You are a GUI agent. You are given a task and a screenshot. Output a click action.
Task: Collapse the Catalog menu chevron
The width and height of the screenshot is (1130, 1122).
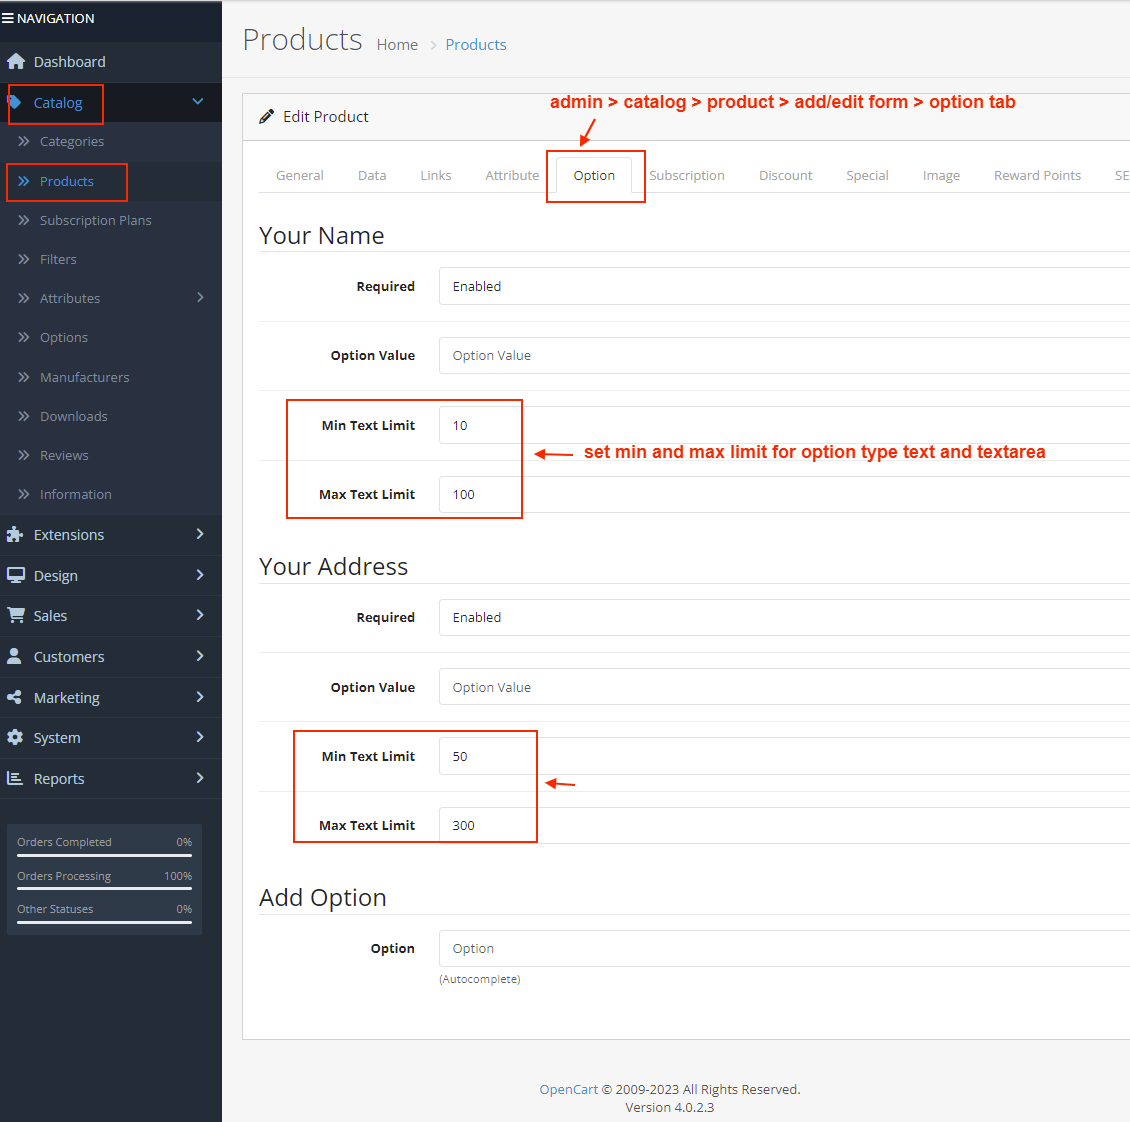tap(198, 102)
